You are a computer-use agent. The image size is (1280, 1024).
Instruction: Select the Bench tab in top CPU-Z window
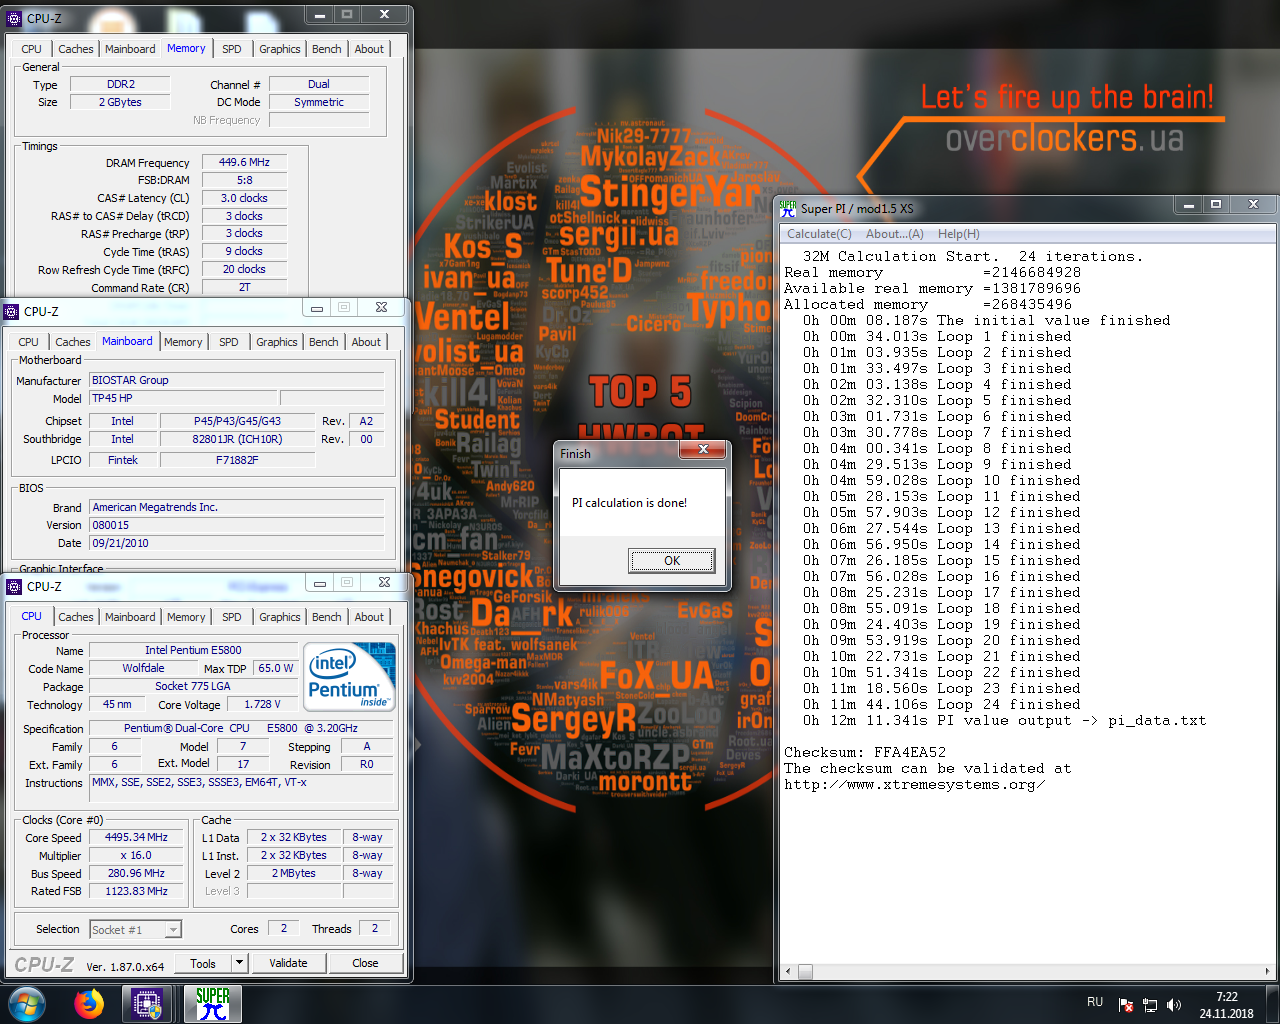327,49
